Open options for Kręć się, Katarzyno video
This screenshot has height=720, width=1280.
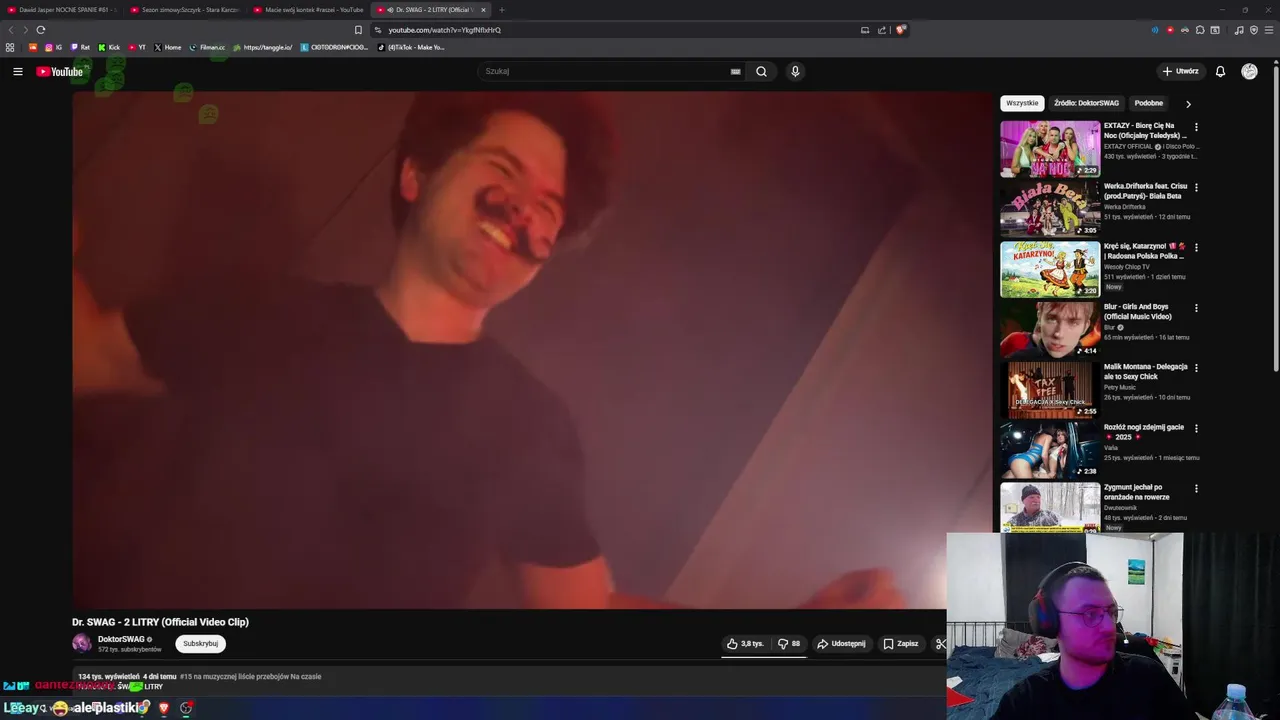pos(1196,247)
